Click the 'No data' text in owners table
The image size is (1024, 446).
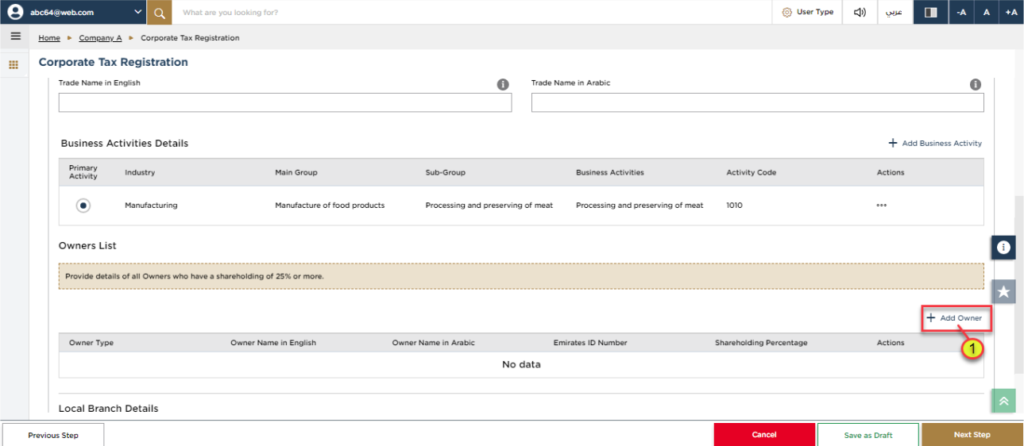pyautogui.click(x=521, y=364)
